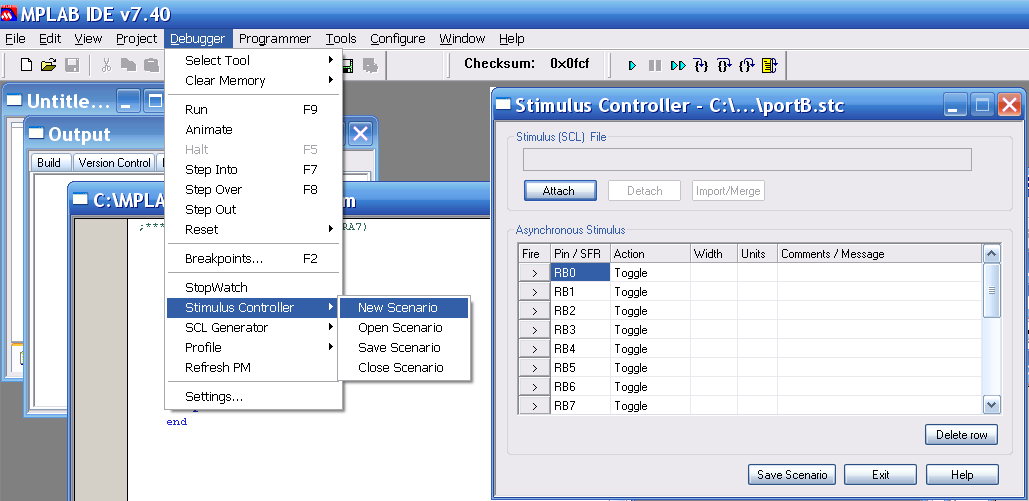Click the Step Over debug icon
This screenshot has height=501, width=1029.
(724, 65)
